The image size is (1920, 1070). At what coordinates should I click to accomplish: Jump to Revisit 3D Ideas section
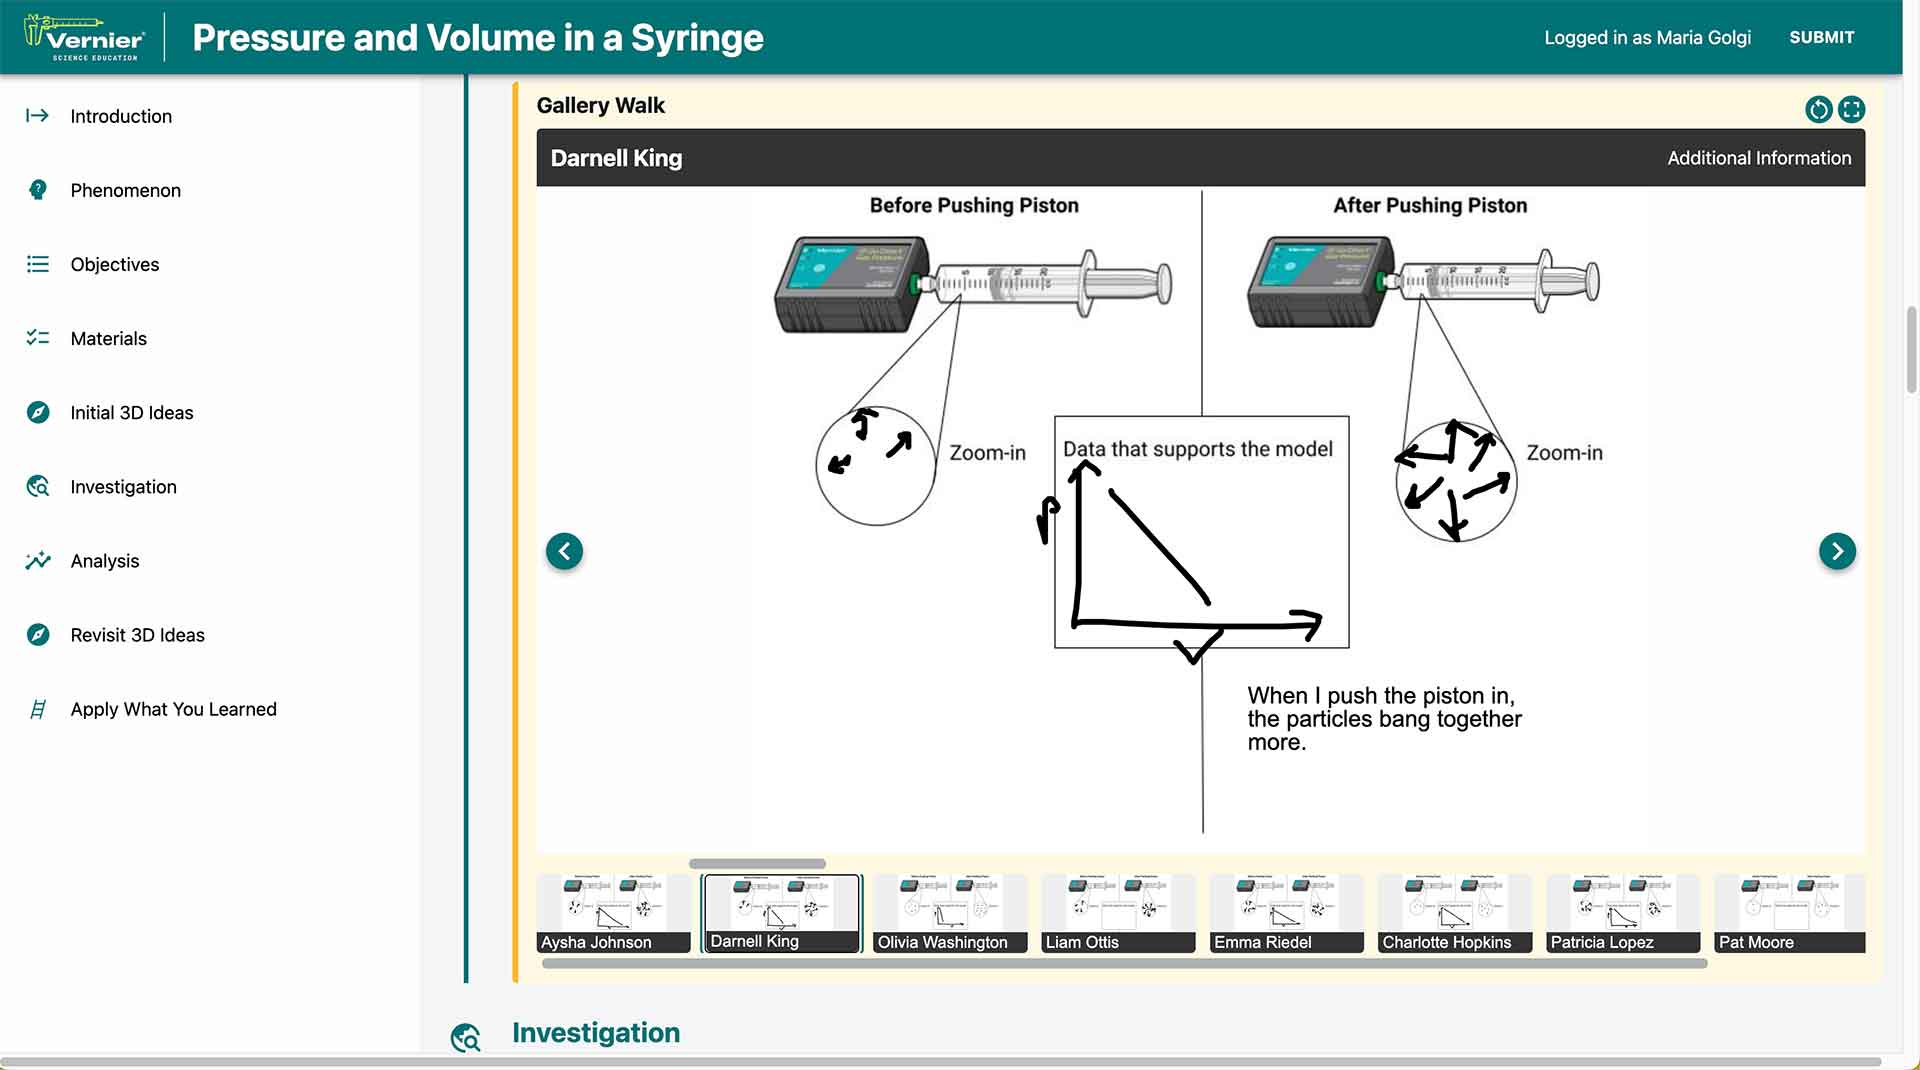(137, 635)
